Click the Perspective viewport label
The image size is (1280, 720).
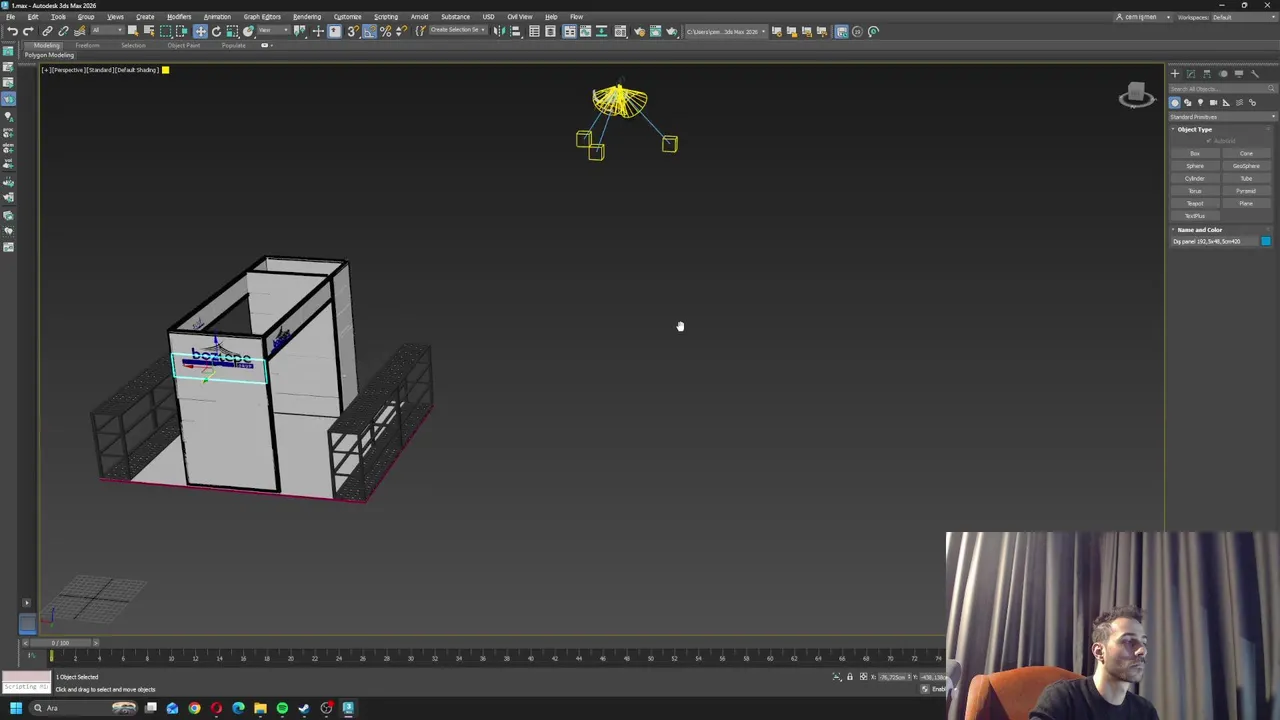tap(68, 70)
